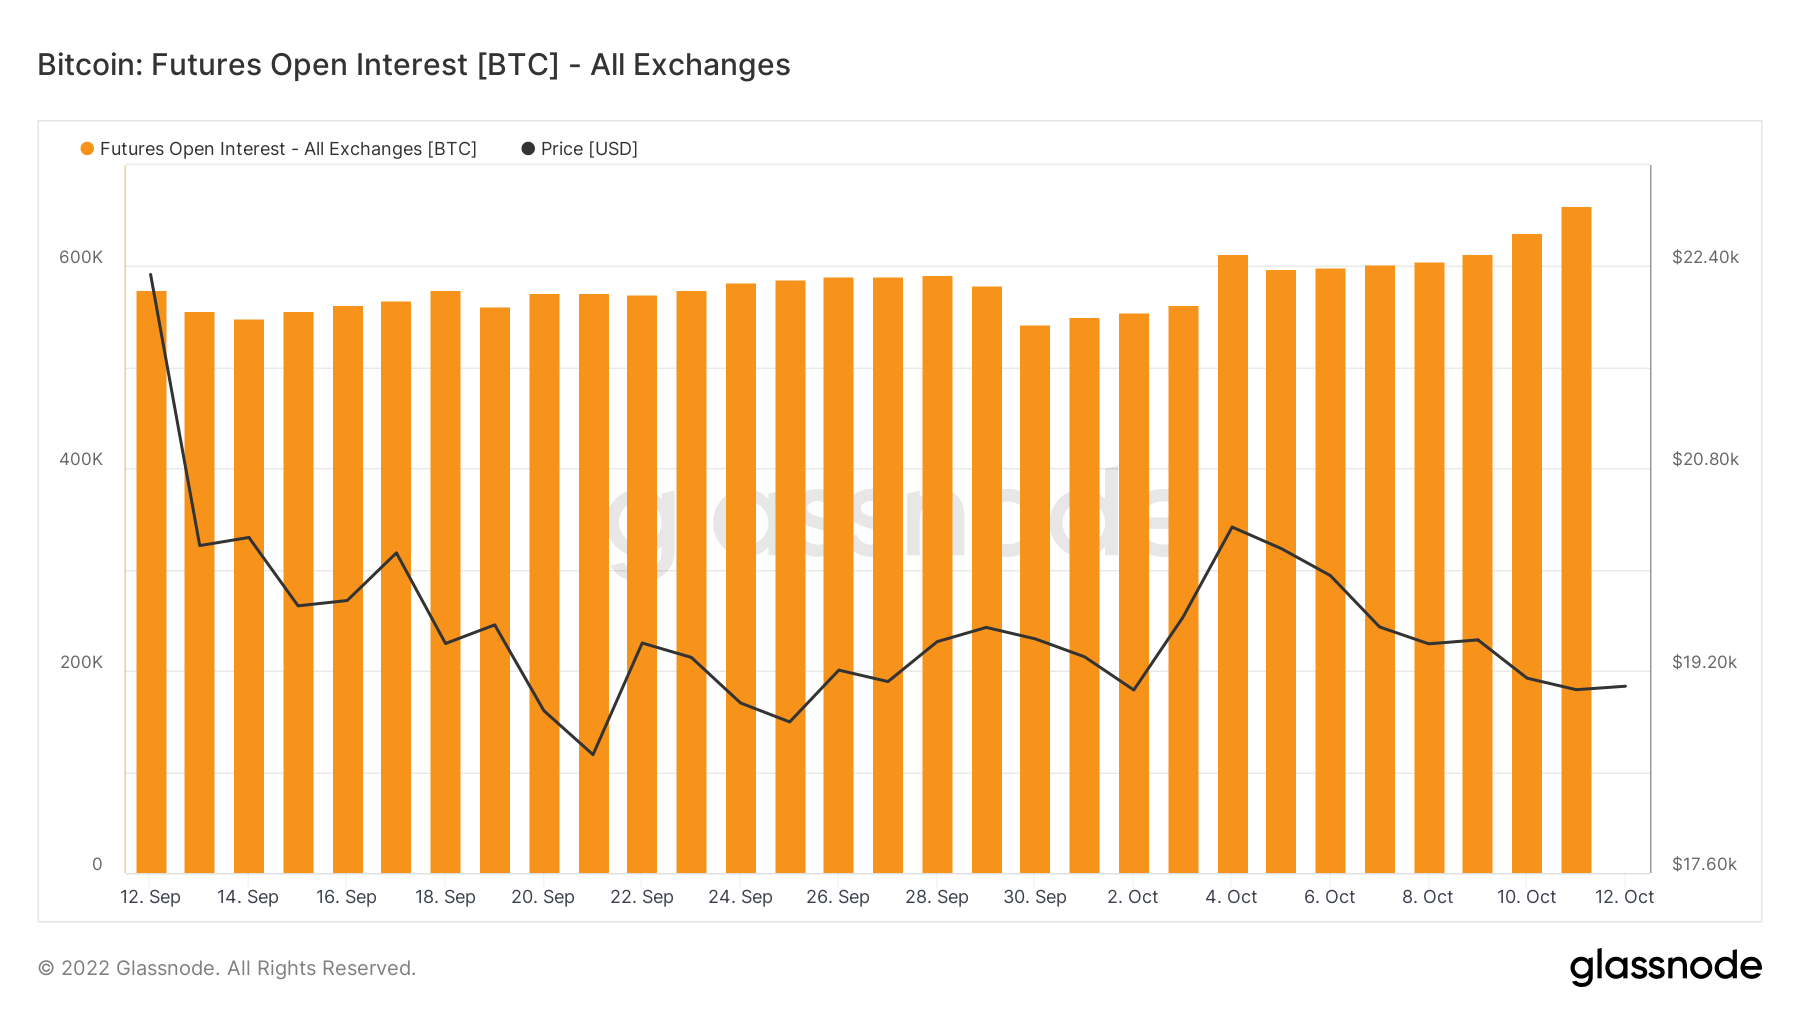Click the 22. Sep x-axis date label
This screenshot has height=1013, width=1800.
point(642,897)
